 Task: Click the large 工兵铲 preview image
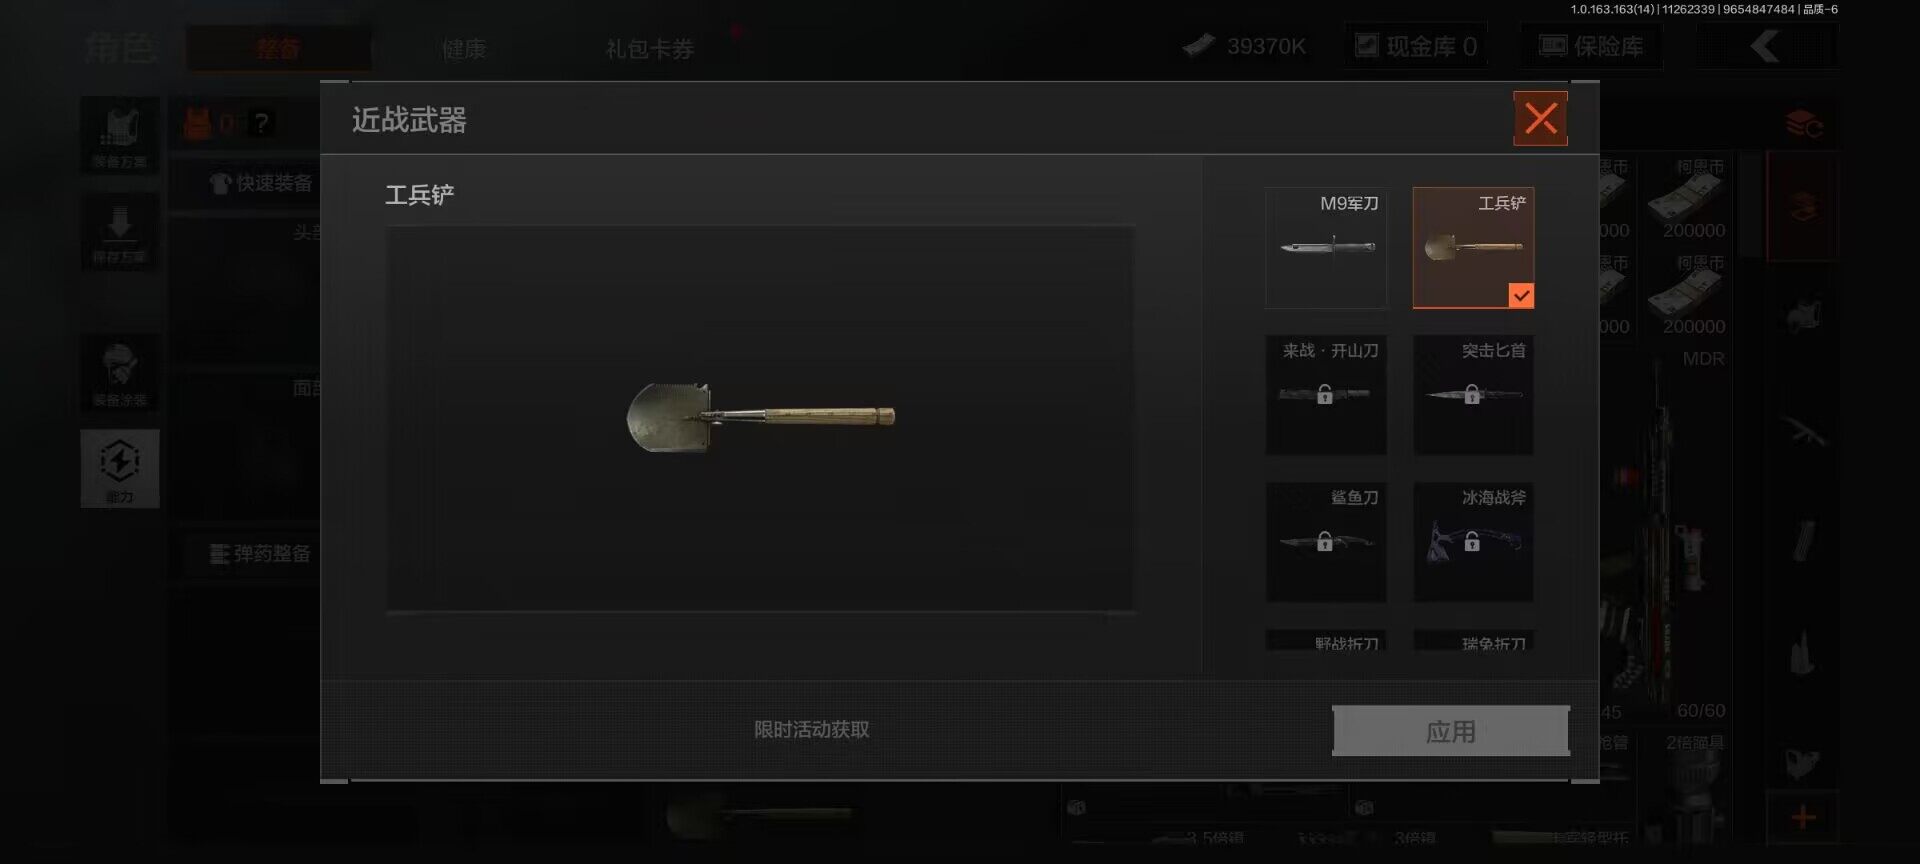click(761, 418)
